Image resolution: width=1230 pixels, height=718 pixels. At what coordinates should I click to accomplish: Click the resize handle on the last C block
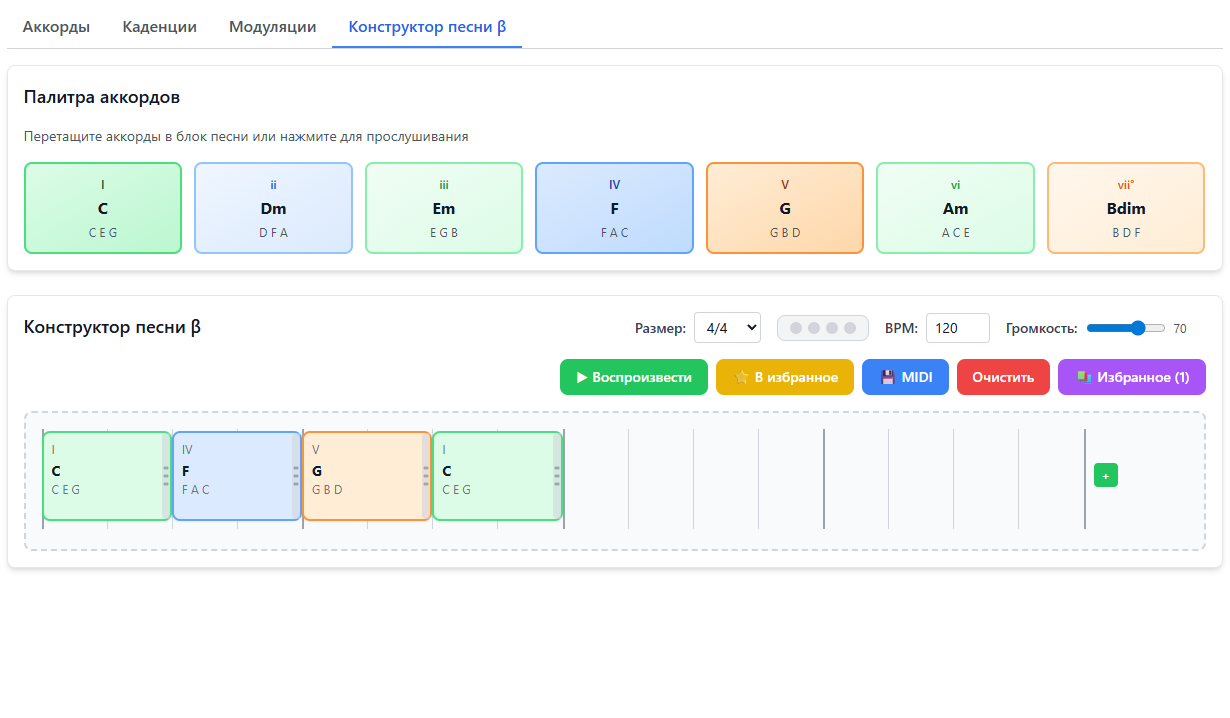557,476
